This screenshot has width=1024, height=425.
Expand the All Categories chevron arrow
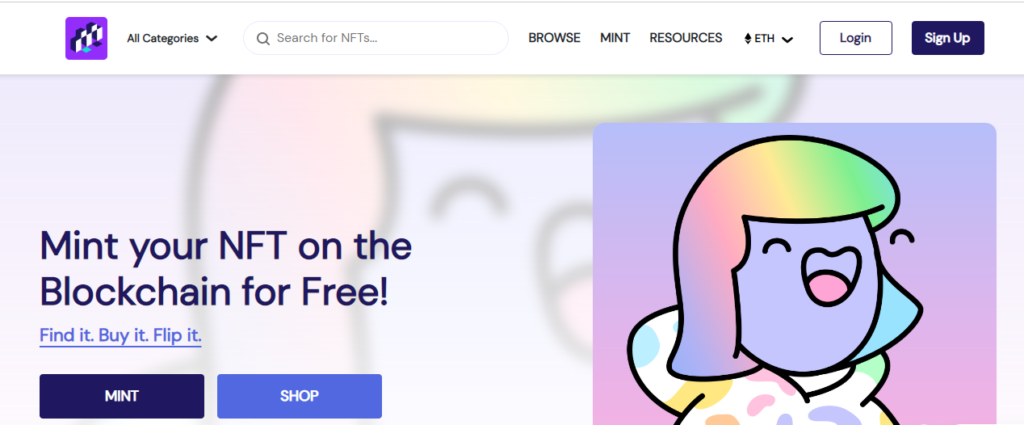pyautogui.click(x=211, y=39)
